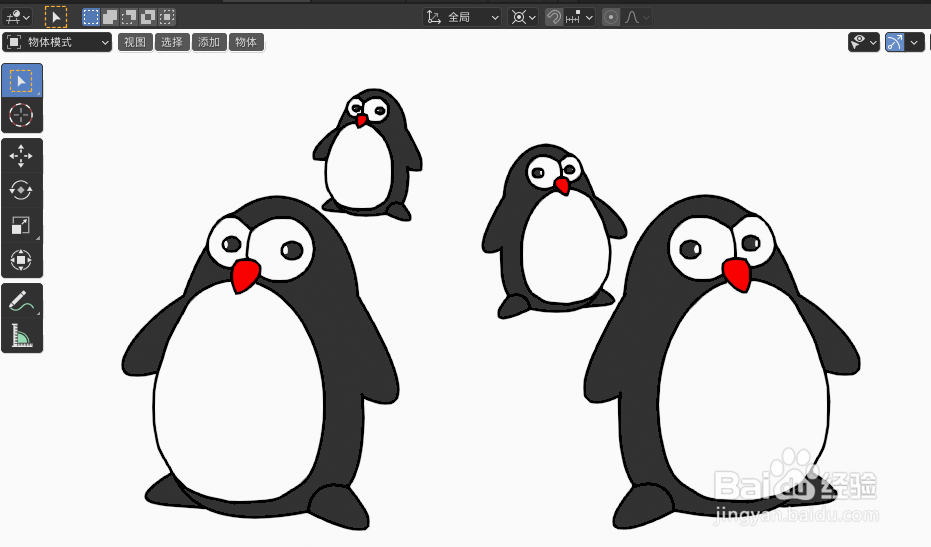Viewport: 931px width, 547px height.
Task: Open the gizmo options dropdown arrow
Action: pos(914,42)
